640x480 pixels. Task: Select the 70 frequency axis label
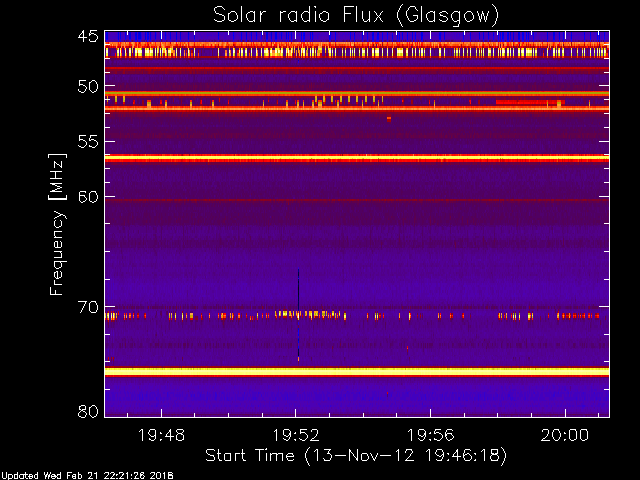(88, 307)
